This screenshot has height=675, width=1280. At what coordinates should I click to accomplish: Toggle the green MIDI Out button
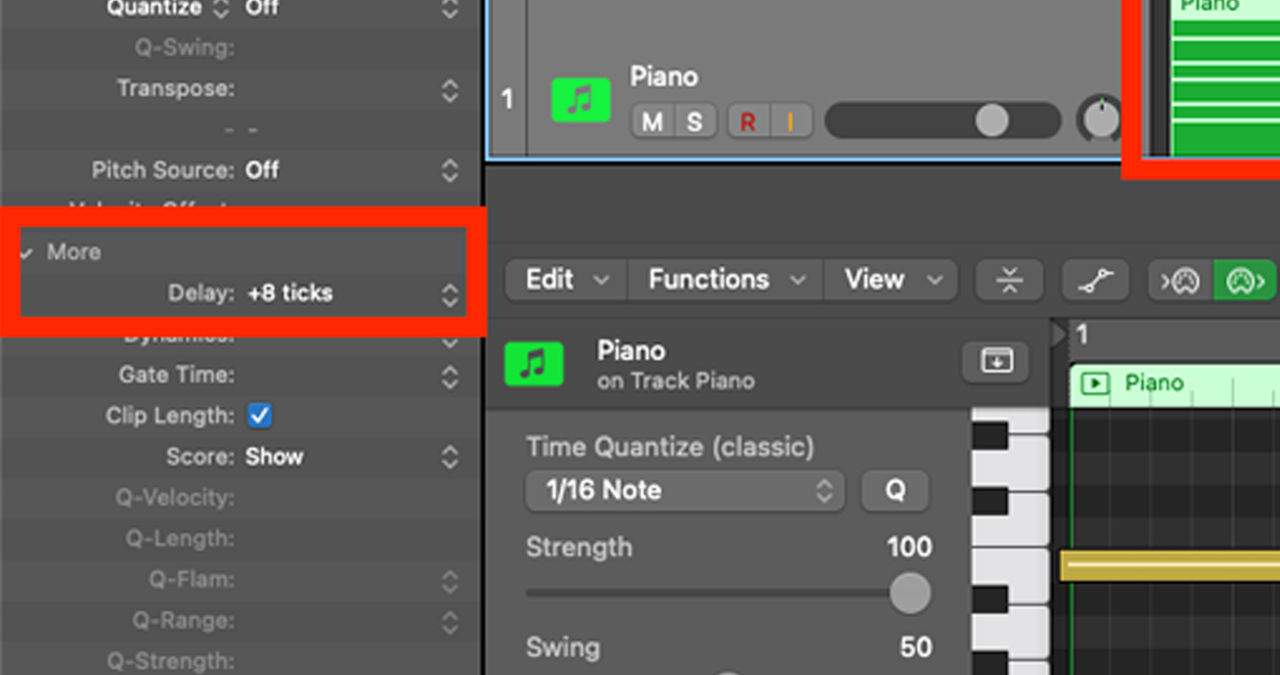(x=1245, y=281)
